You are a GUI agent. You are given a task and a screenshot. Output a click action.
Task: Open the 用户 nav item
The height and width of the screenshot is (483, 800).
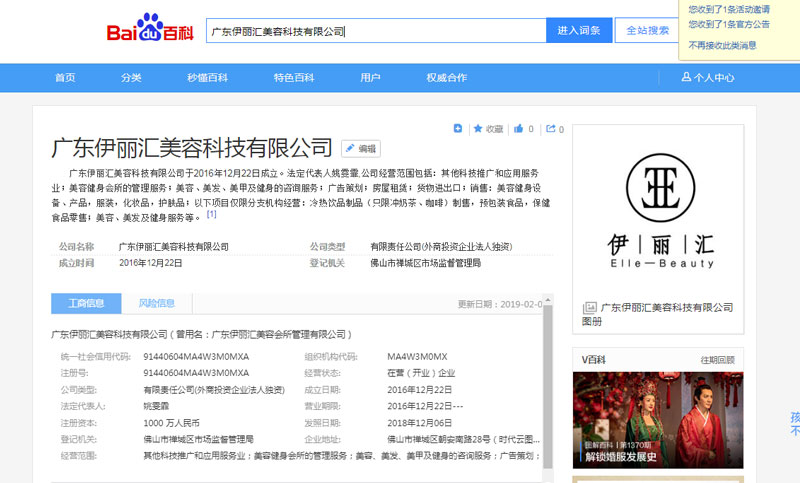(x=370, y=78)
